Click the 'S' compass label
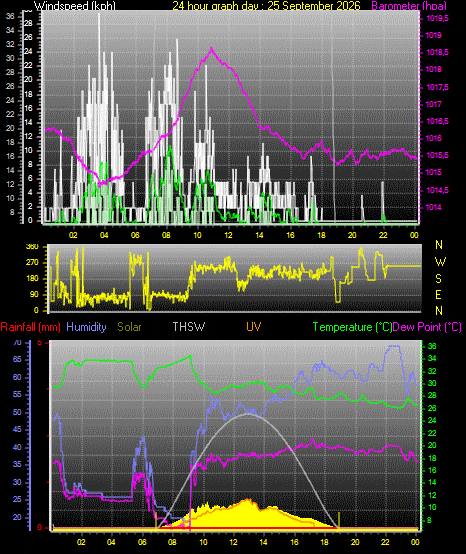 click(438, 279)
